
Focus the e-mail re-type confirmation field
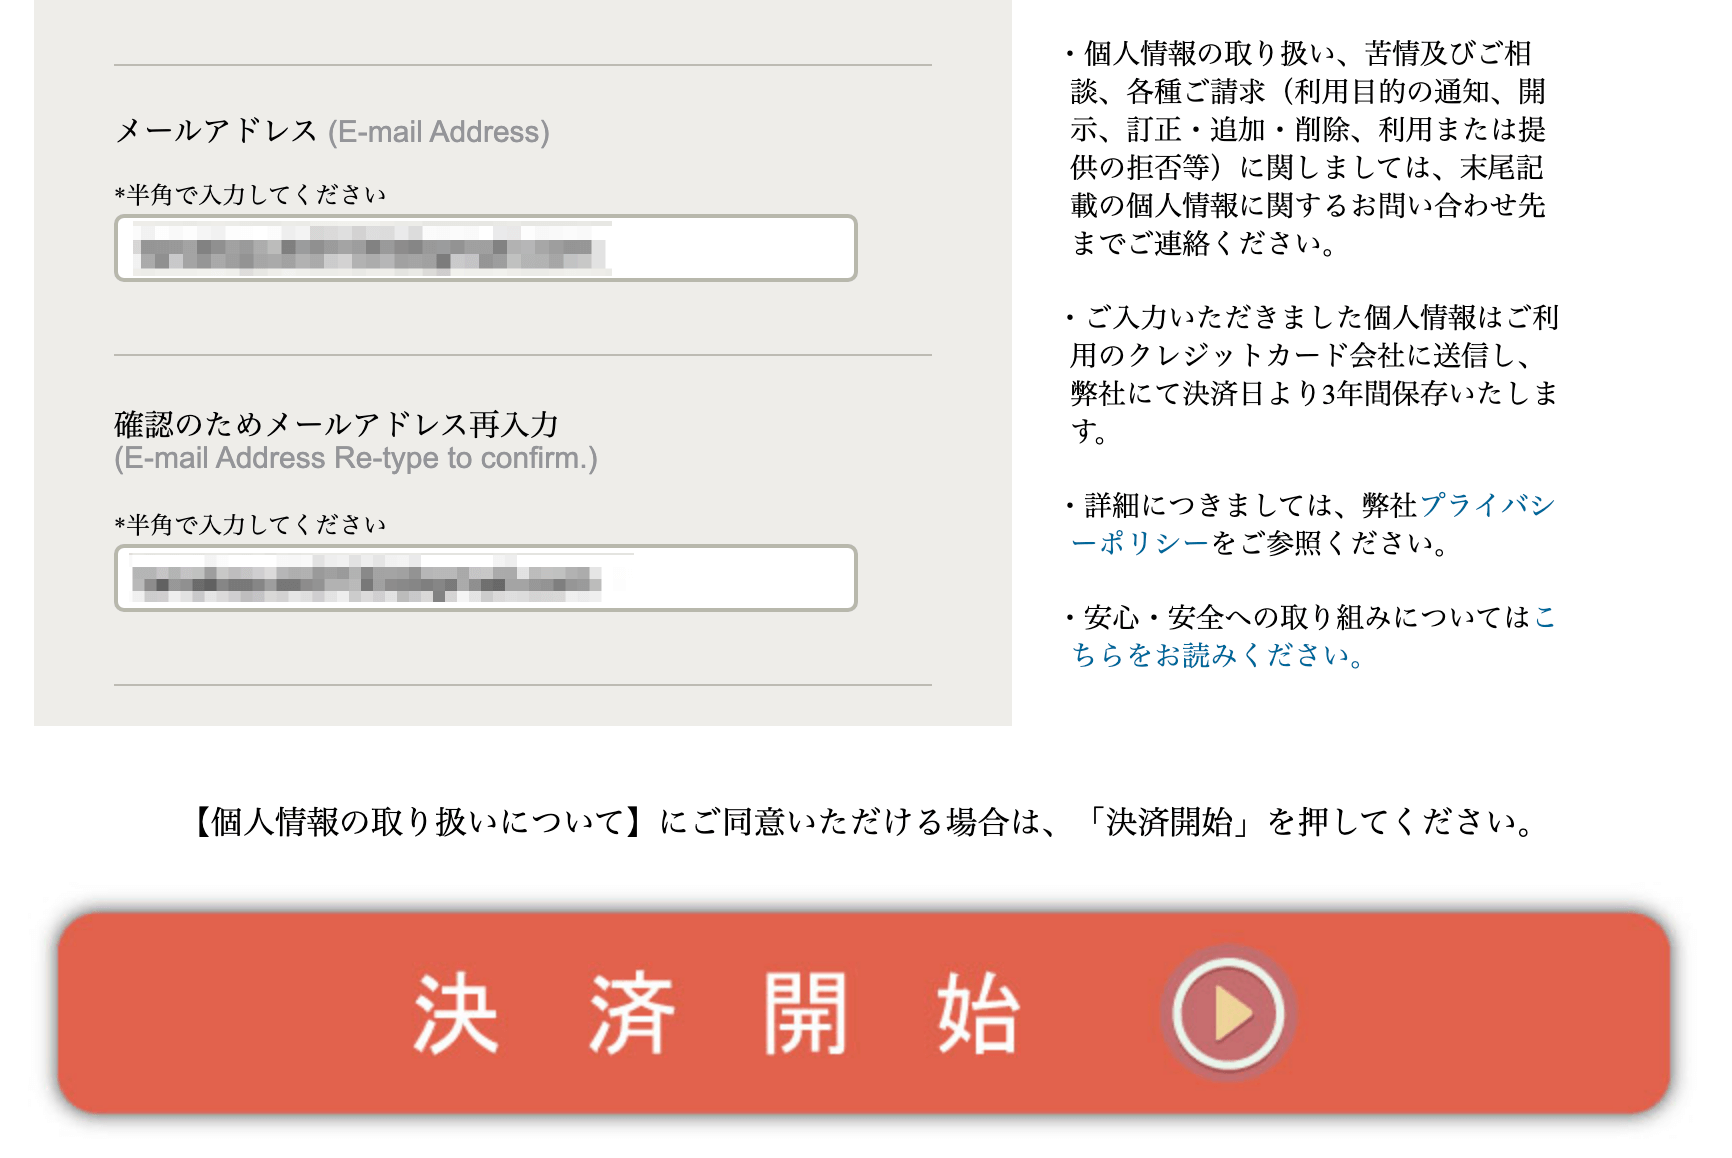486,578
